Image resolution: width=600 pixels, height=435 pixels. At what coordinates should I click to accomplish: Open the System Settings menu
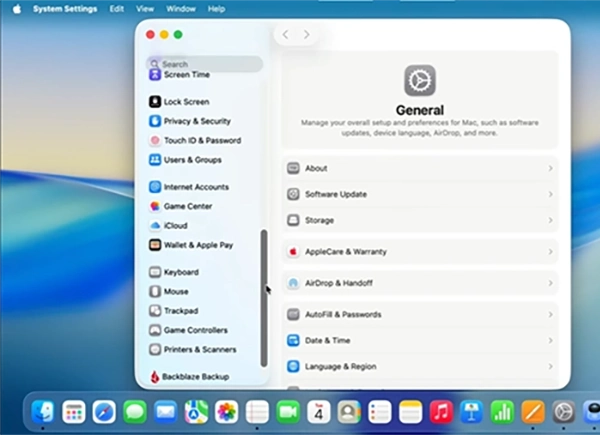pyautogui.click(x=65, y=9)
